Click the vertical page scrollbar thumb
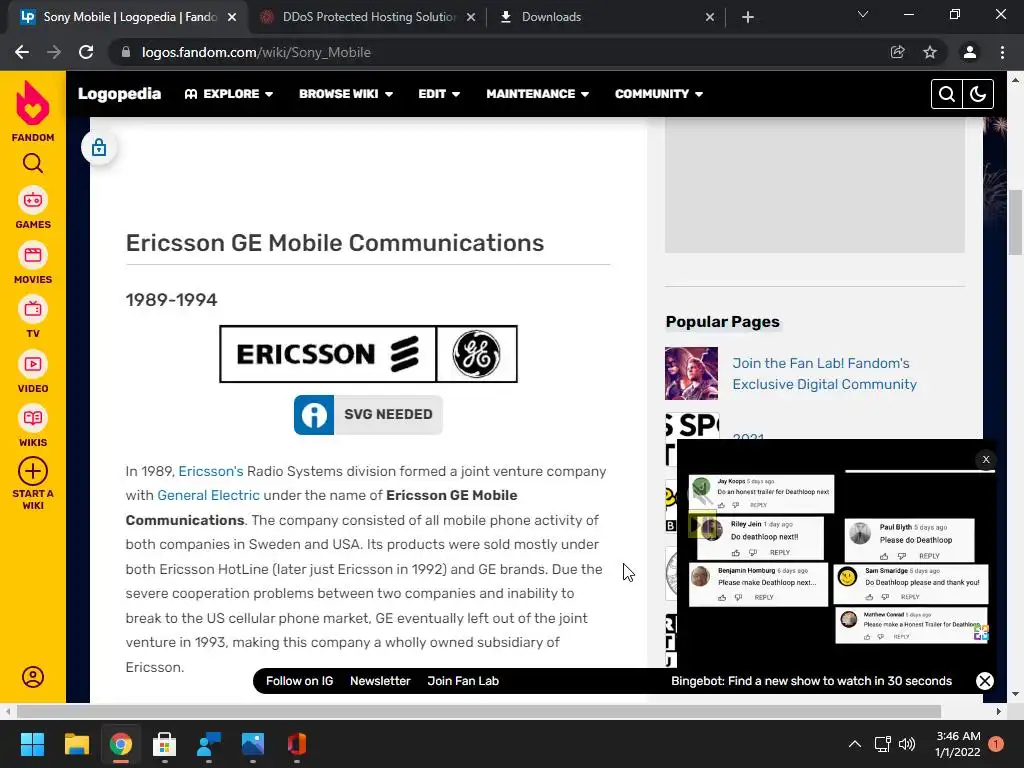 pyautogui.click(x=1015, y=222)
